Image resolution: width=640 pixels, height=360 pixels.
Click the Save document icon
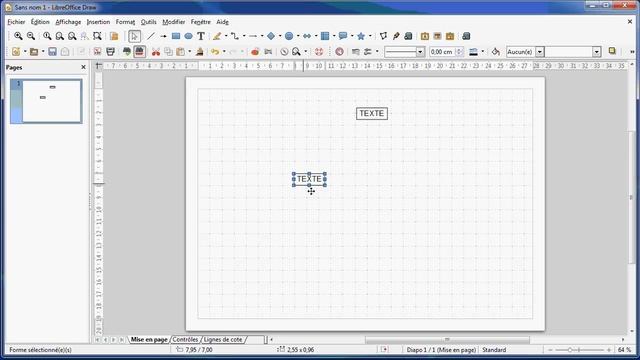(x=52, y=52)
